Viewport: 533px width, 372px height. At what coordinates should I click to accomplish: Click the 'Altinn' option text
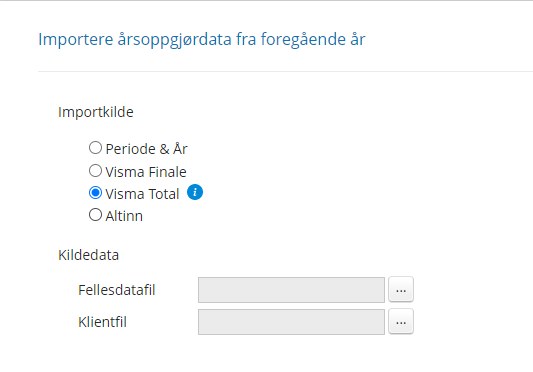[124, 216]
